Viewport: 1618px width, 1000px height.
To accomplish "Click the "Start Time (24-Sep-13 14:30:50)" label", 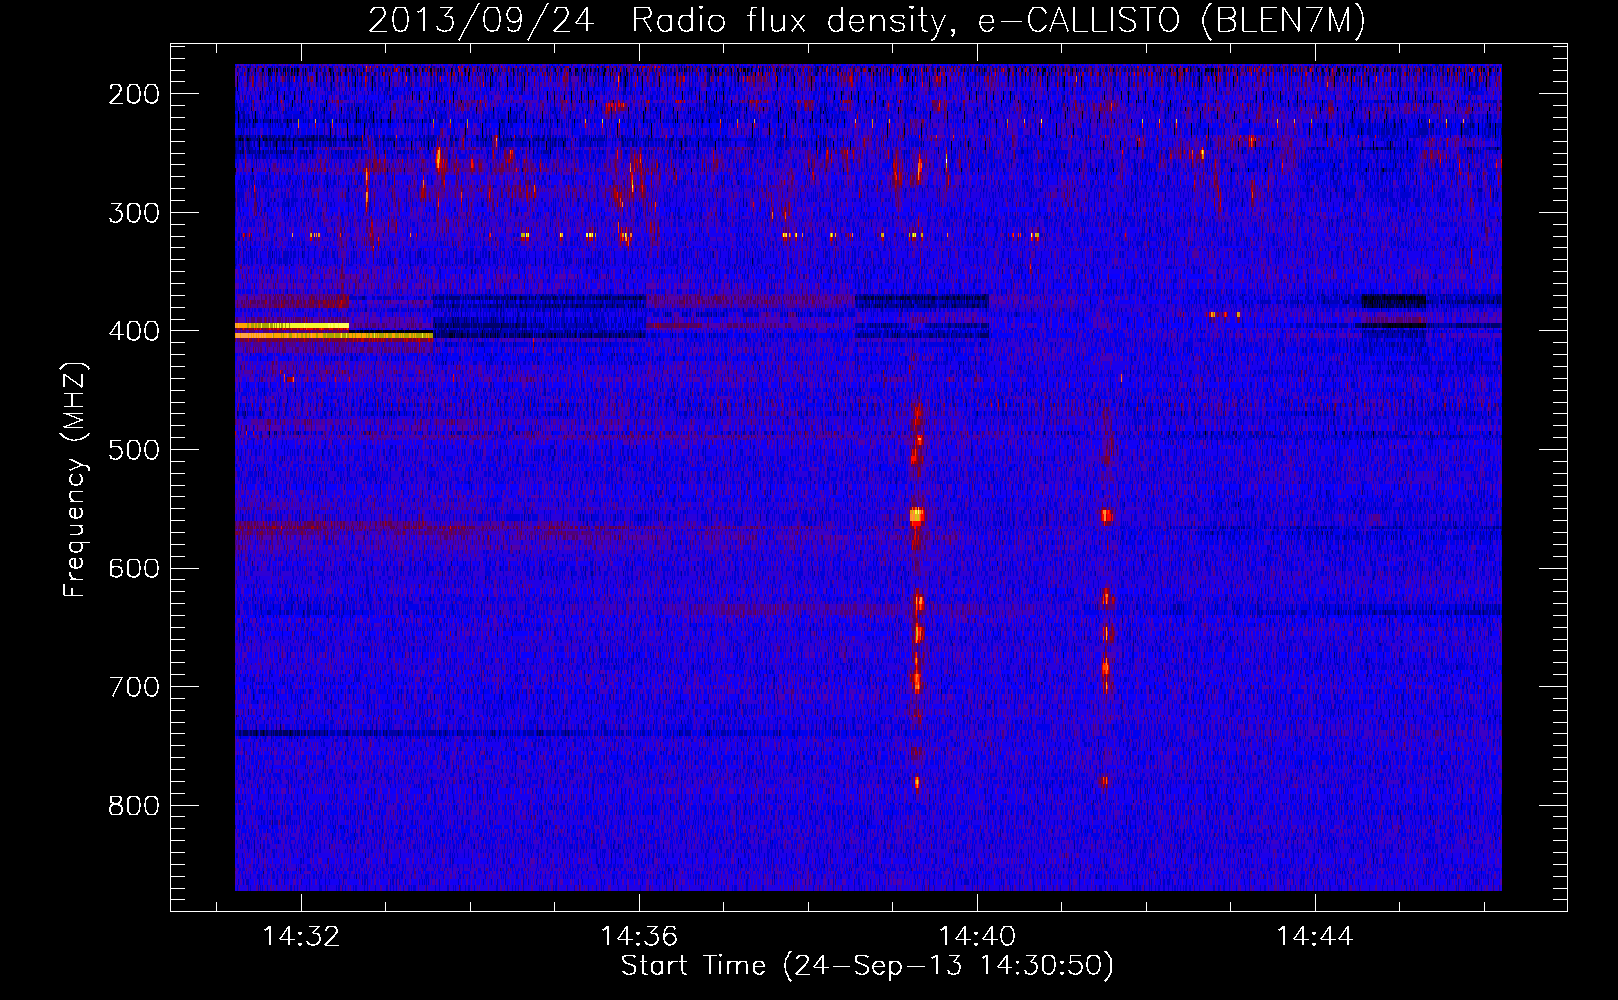I will point(867,965).
